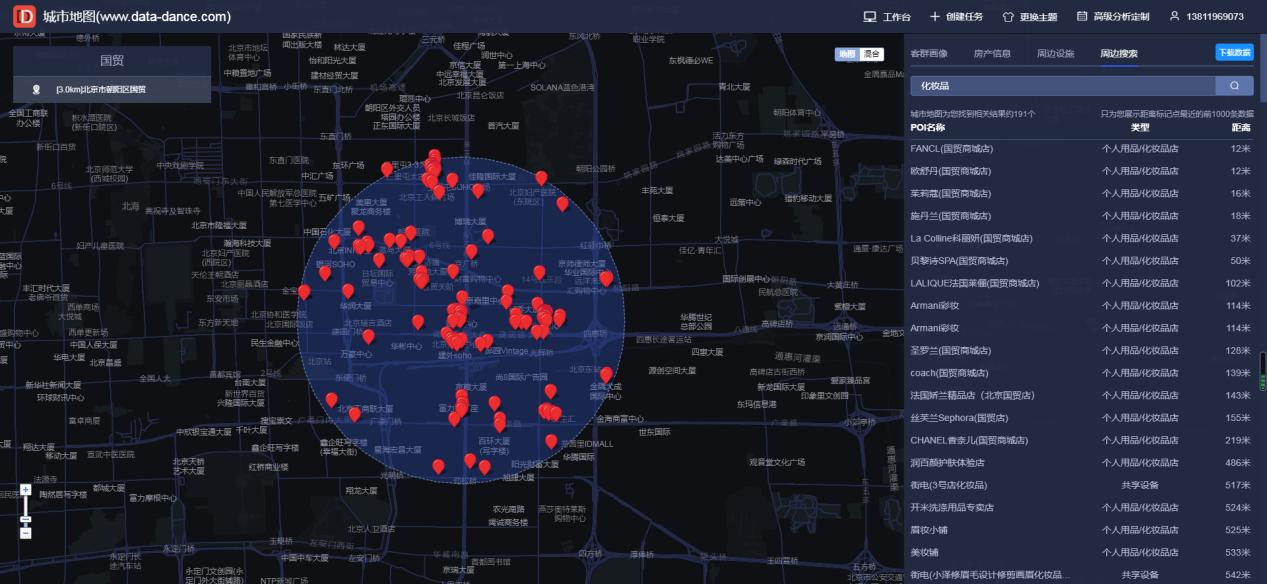The image size is (1267, 584).
Task: Switch to the 房产信息 tab
Action: pyautogui.click(x=992, y=54)
